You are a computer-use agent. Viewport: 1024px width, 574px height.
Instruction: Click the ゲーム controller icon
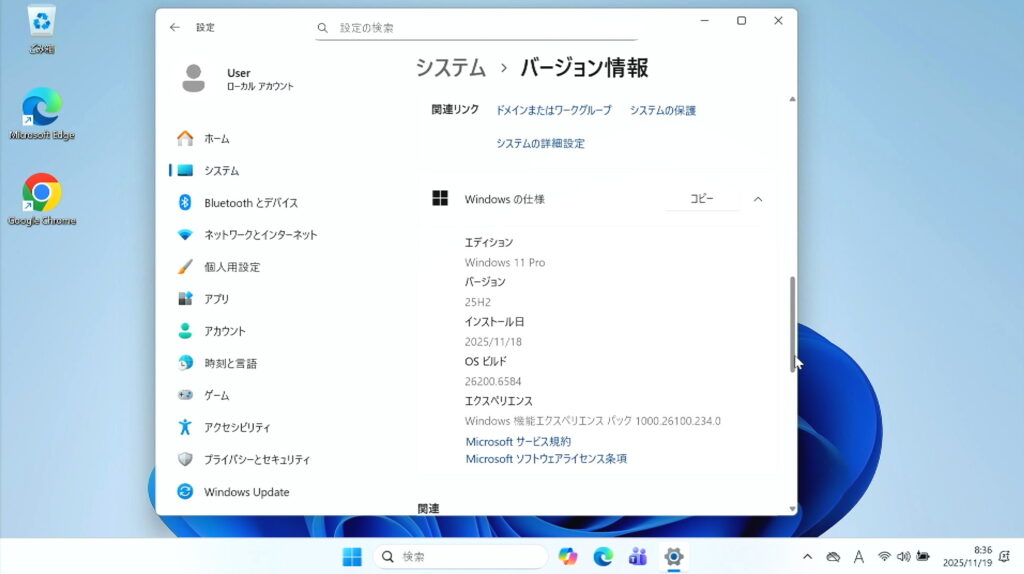pos(185,395)
